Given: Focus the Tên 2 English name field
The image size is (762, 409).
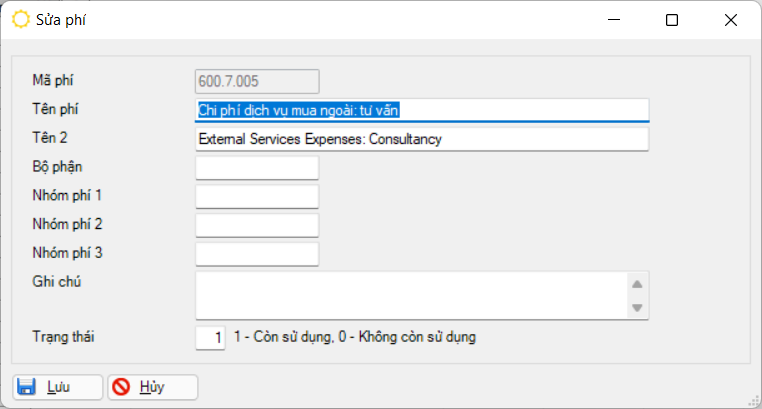Looking at the screenshot, I should [x=422, y=139].
